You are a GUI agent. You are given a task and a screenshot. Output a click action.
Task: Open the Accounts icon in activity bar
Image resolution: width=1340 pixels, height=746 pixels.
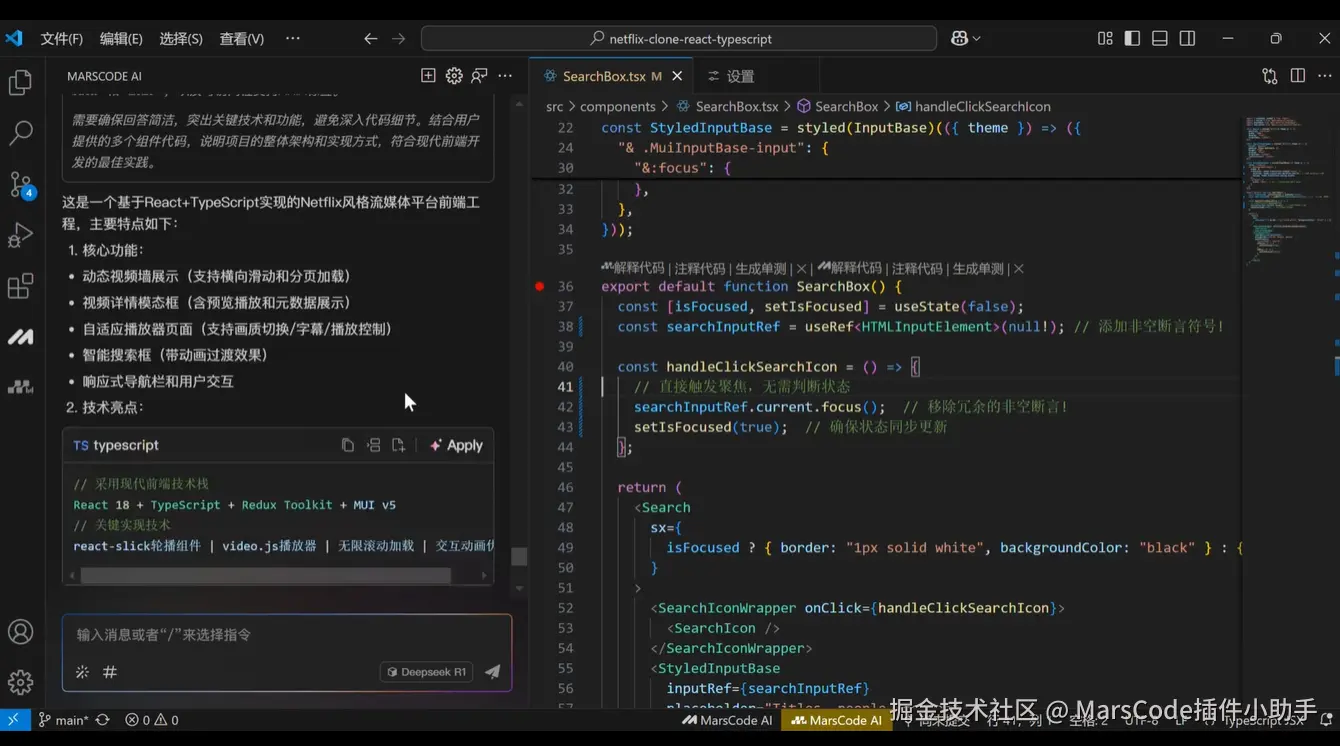21,632
